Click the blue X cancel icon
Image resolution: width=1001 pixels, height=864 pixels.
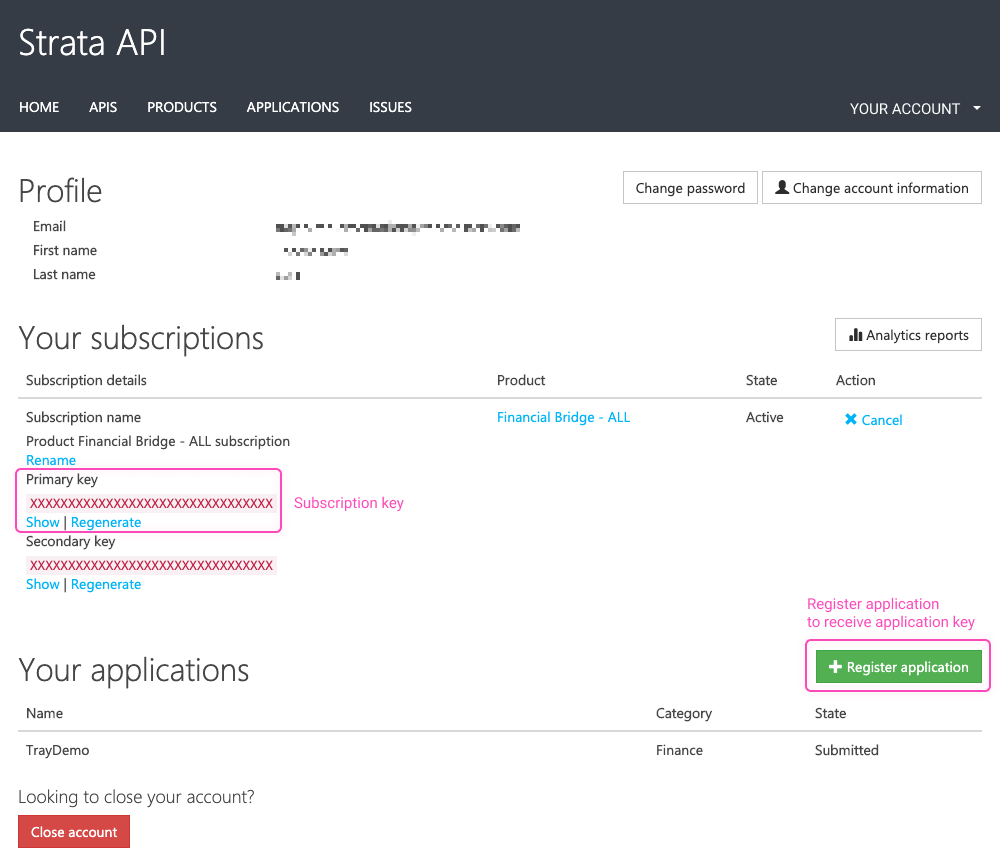coord(850,420)
